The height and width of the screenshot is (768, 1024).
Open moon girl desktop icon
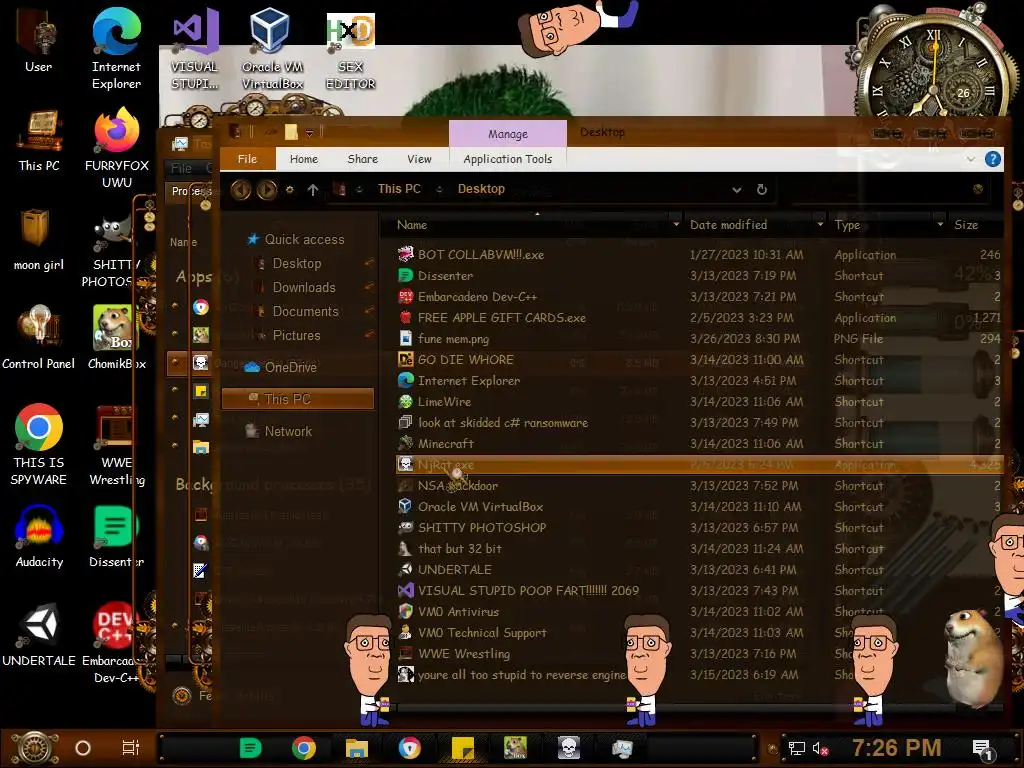click(x=39, y=240)
